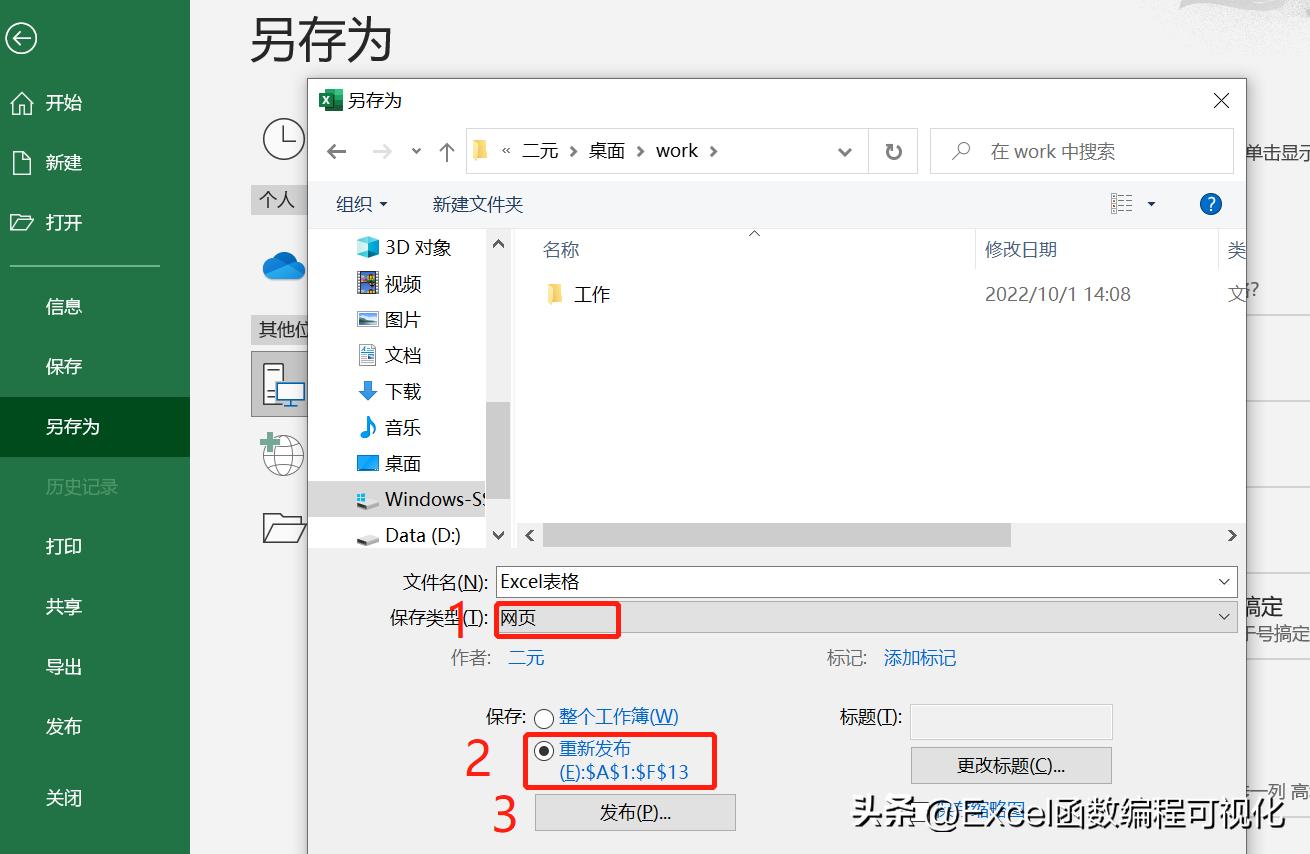Click the up-one-level arrow icon
Image resolution: width=1310 pixels, height=854 pixels.
[446, 150]
